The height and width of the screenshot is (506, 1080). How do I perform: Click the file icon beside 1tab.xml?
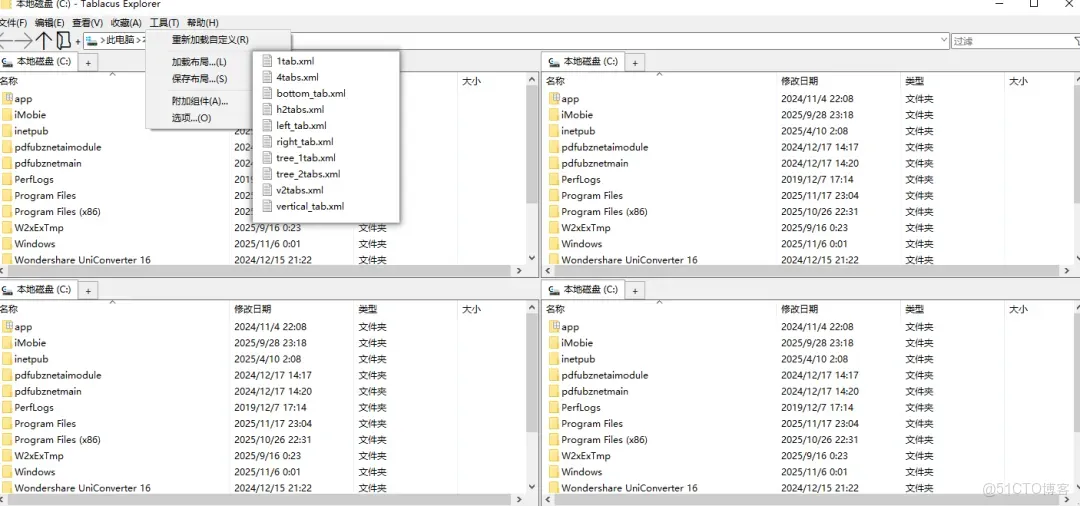point(267,61)
